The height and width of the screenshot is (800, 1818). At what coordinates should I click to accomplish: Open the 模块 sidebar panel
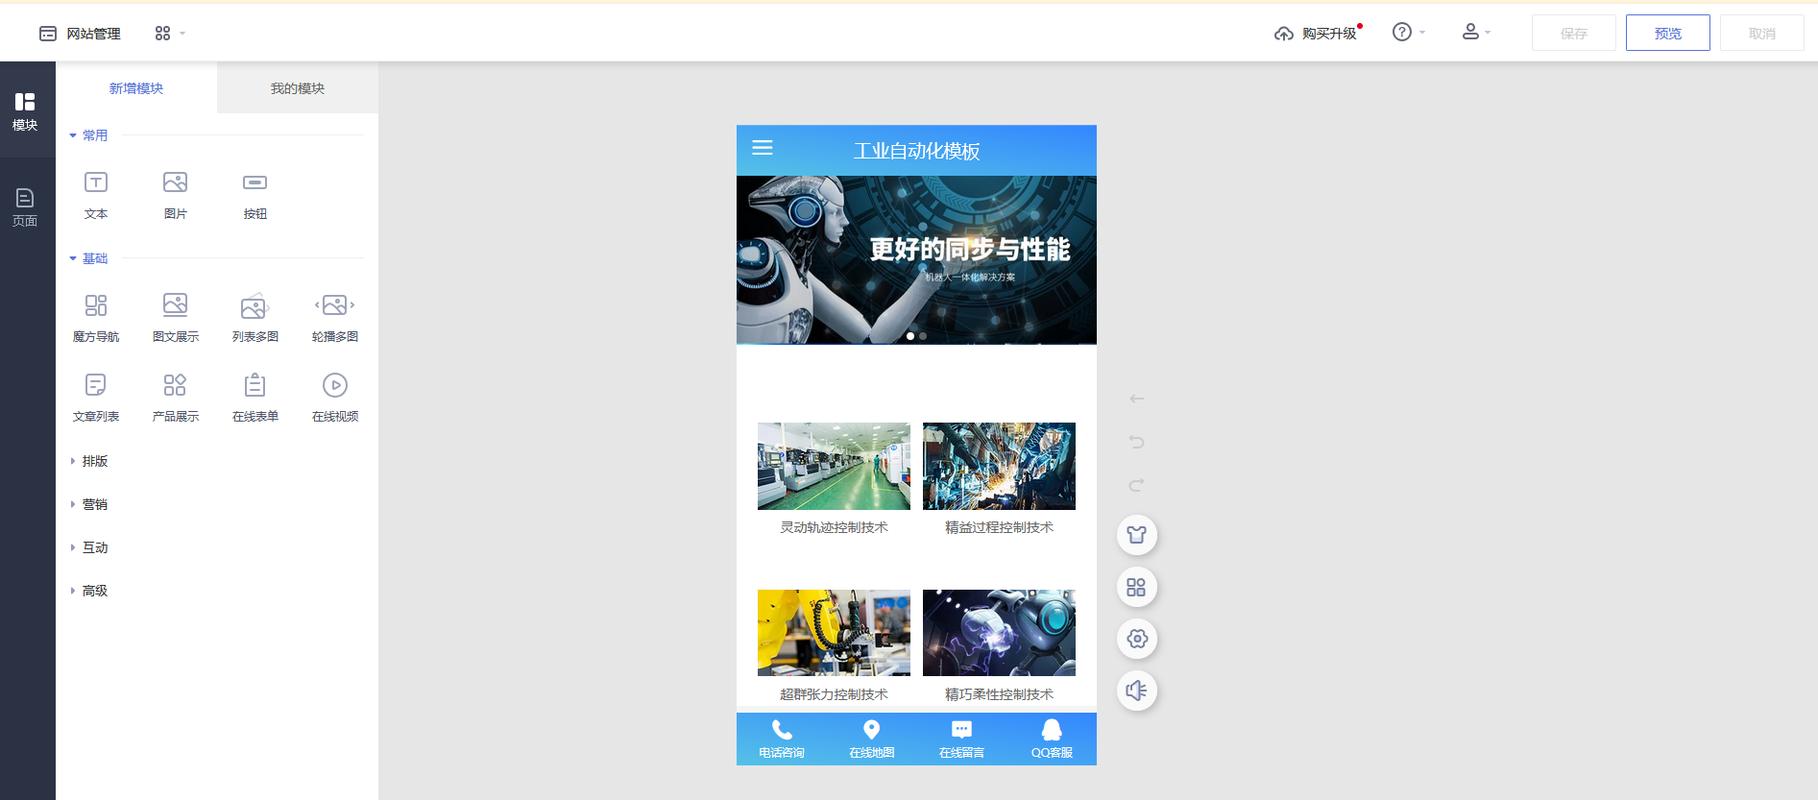(25, 110)
